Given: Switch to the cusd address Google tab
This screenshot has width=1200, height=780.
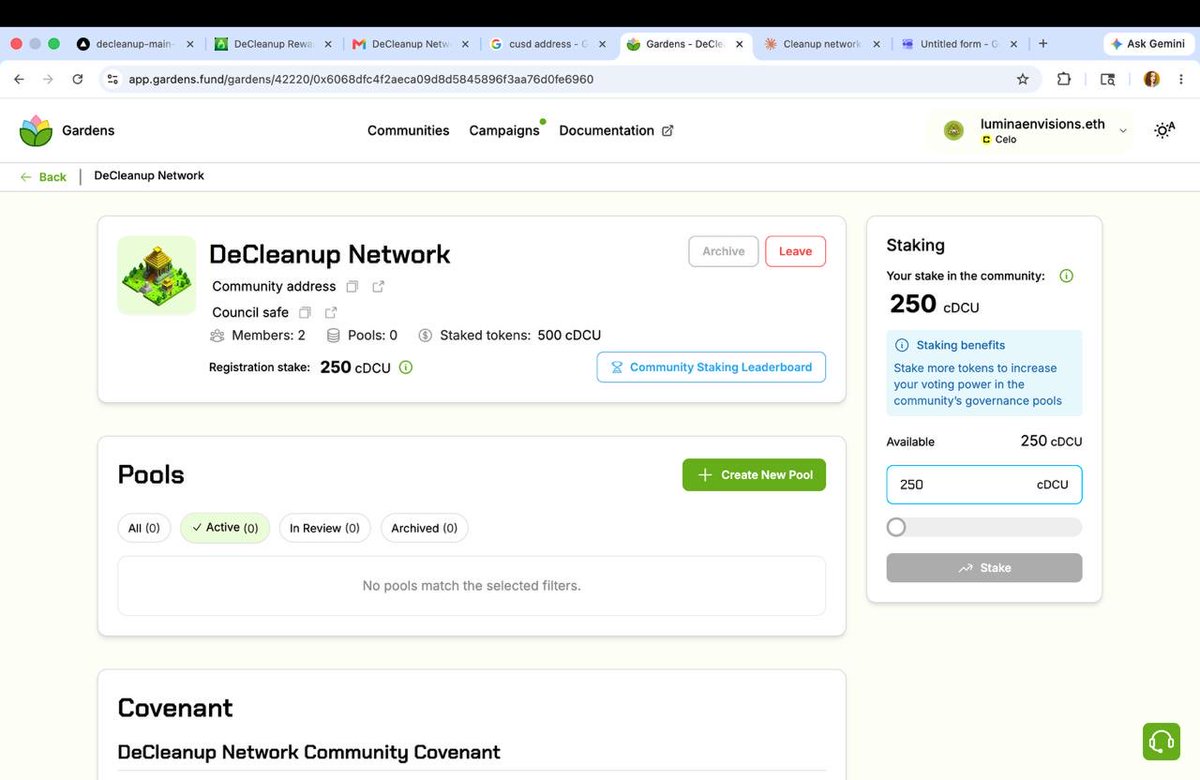Looking at the screenshot, I should pos(548,44).
